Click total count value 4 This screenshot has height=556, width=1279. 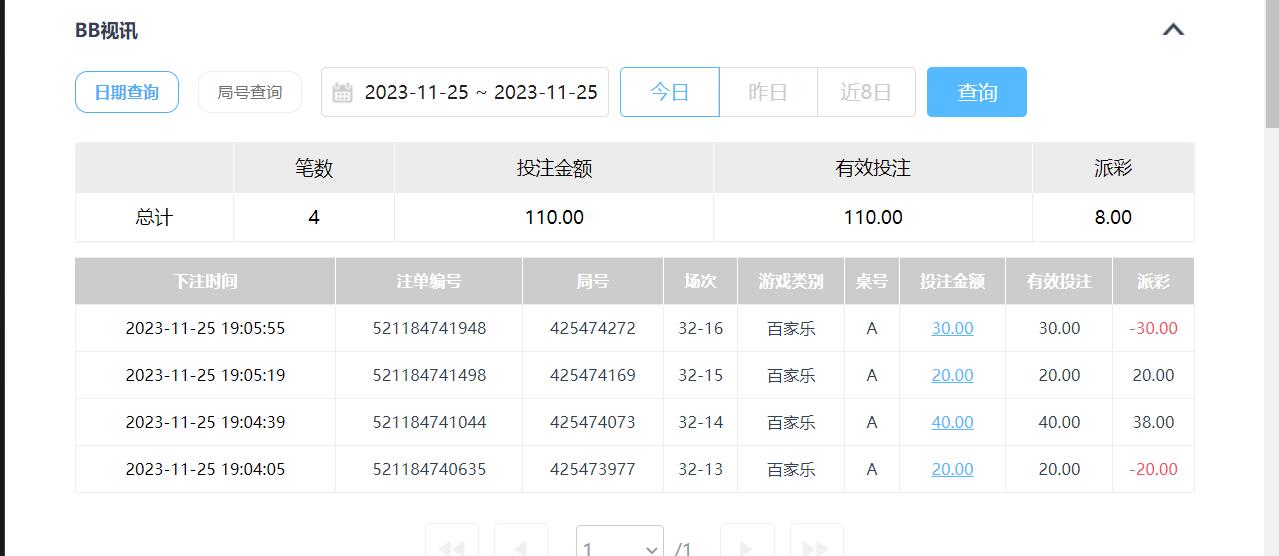pos(314,217)
